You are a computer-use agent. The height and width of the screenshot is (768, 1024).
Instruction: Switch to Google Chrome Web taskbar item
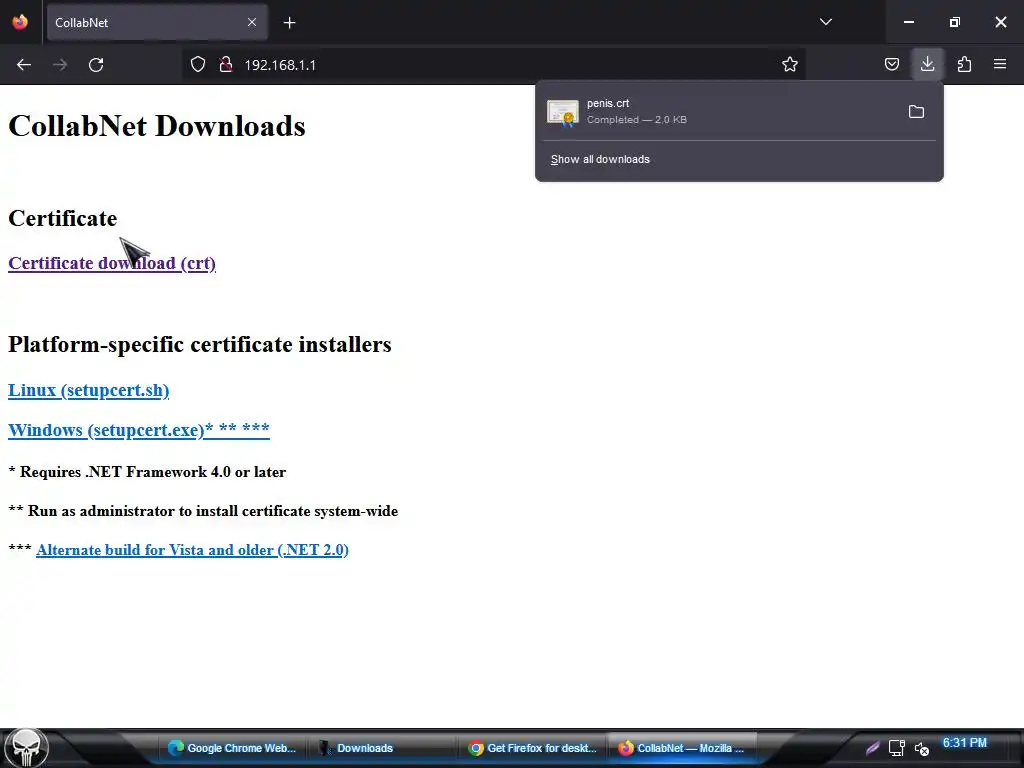(232, 748)
